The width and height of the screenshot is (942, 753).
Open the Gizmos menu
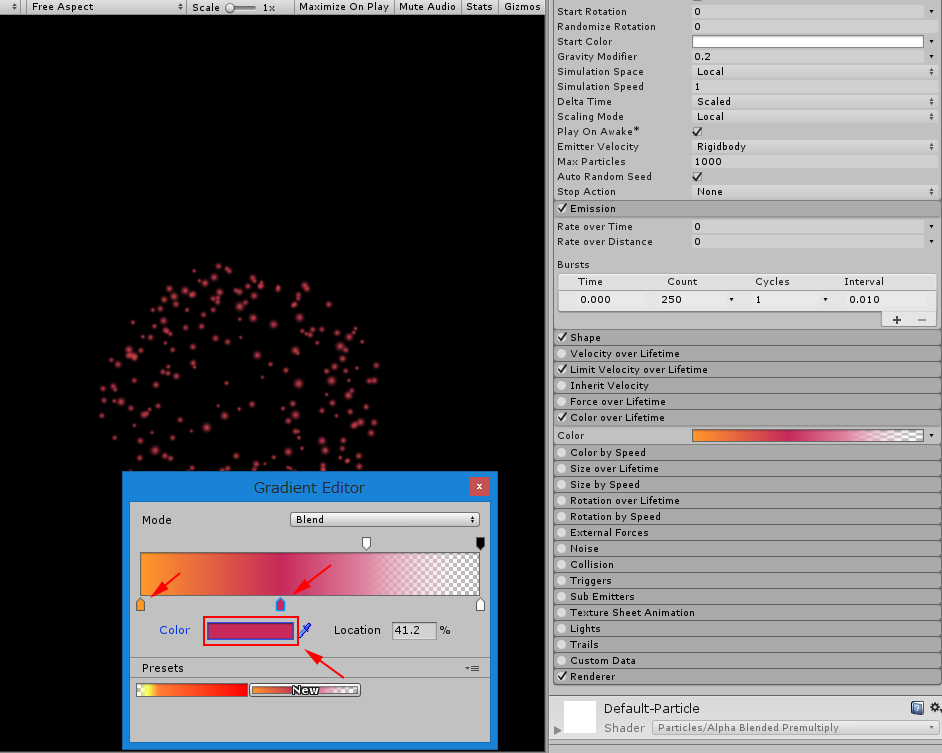click(x=522, y=7)
